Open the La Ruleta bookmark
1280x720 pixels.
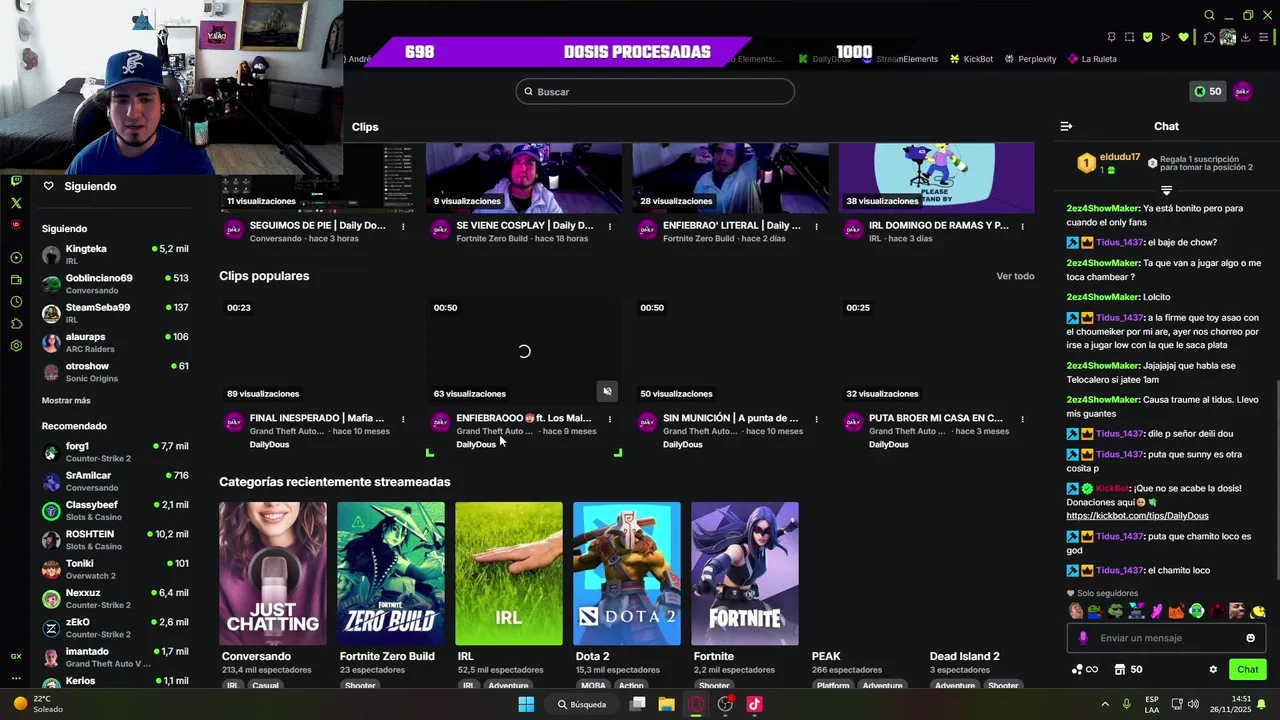tap(1092, 59)
